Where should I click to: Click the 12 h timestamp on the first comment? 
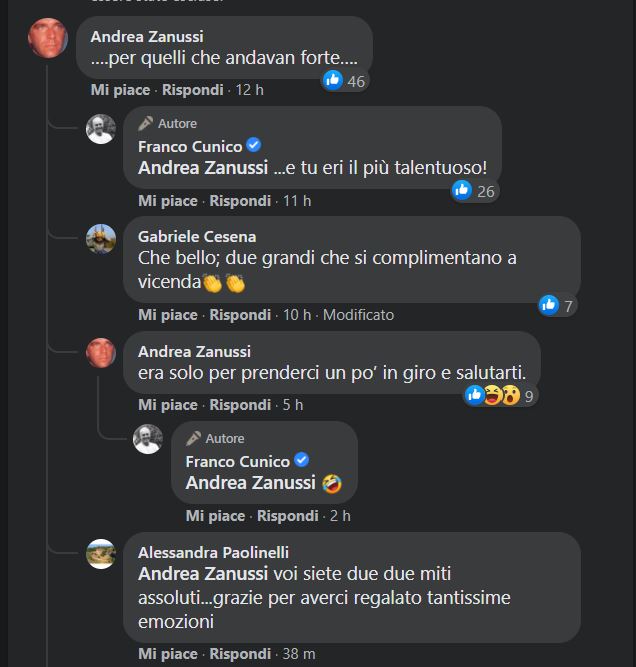(x=250, y=90)
